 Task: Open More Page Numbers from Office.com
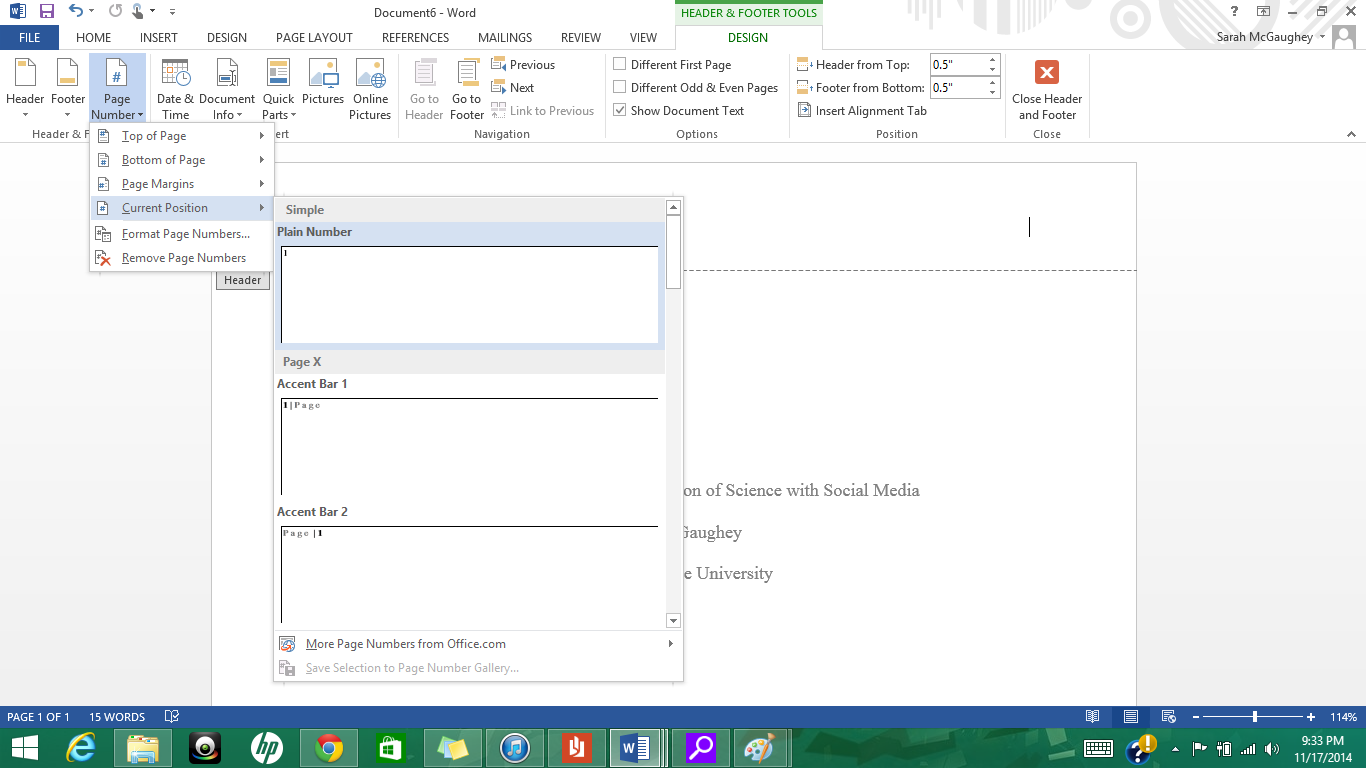click(406, 644)
